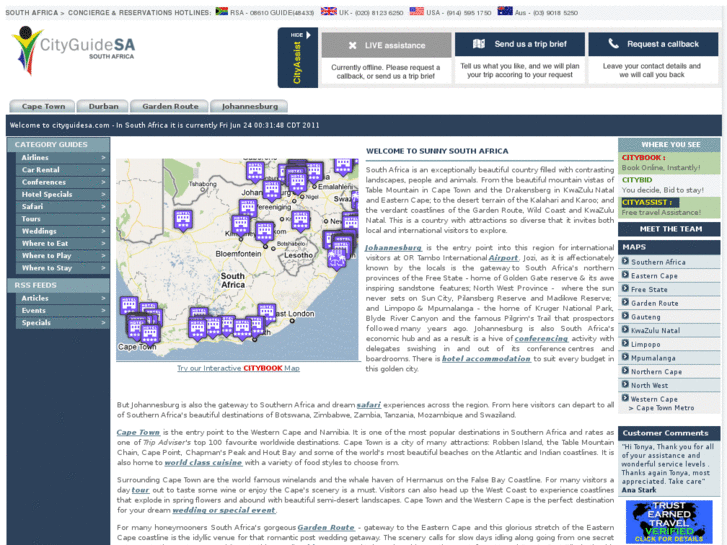Open the Cape Town tab
This screenshot has height=545, width=727.
tap(43, 106)
